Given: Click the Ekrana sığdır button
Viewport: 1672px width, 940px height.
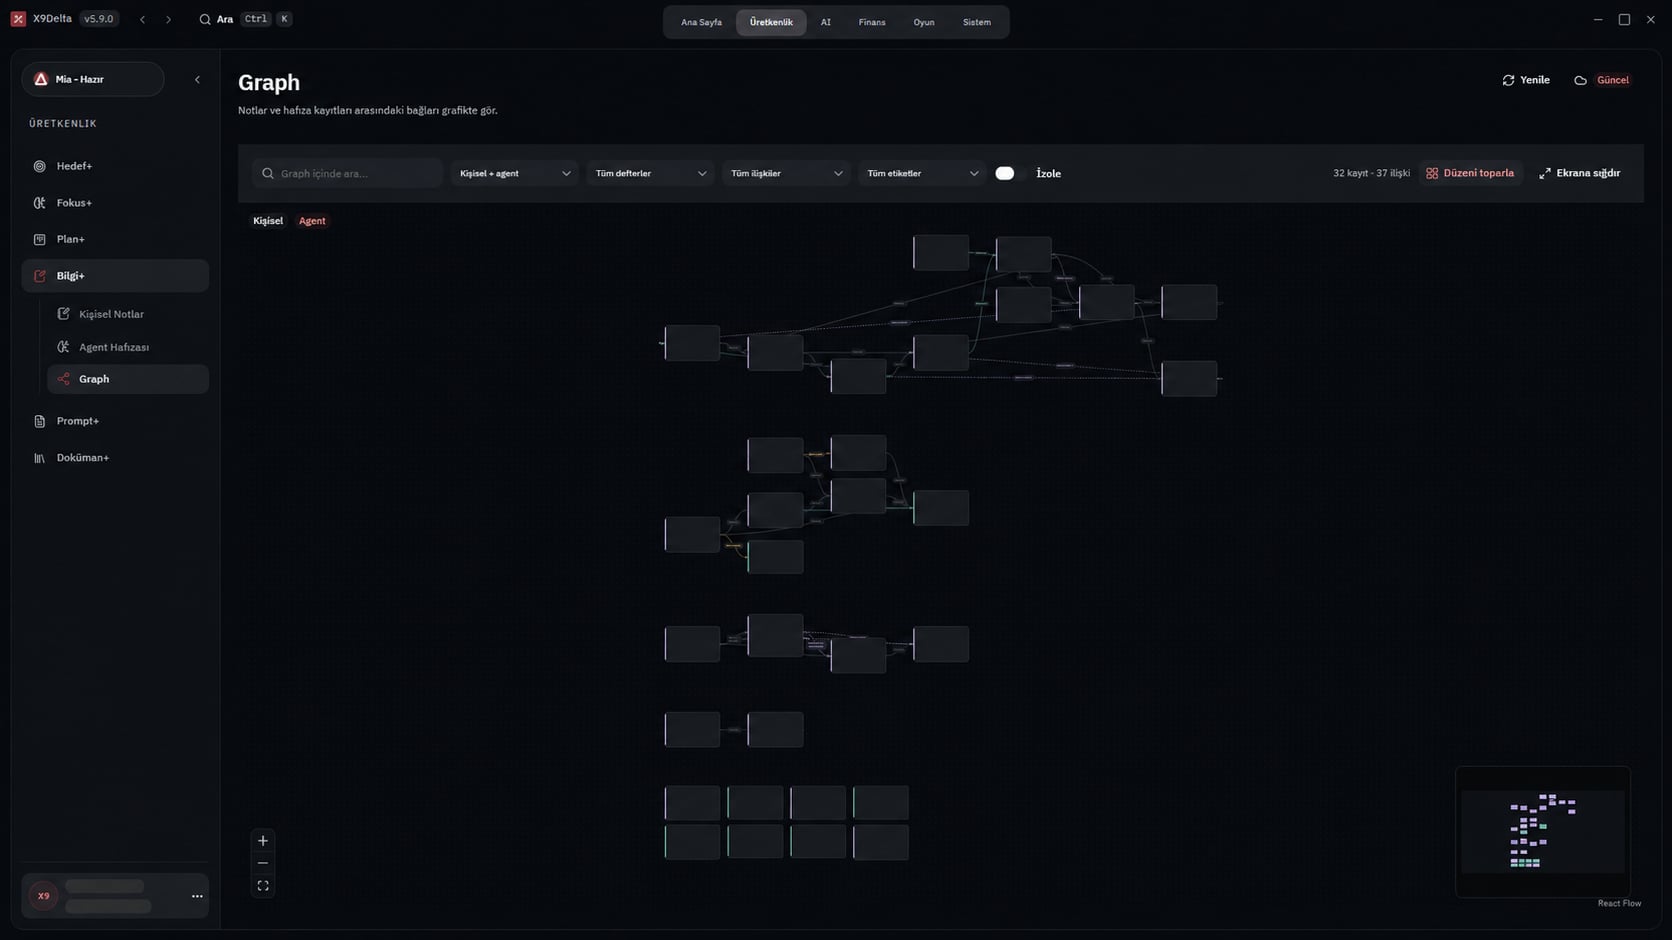Looking at the screenshot, I should pos(1580,173).
